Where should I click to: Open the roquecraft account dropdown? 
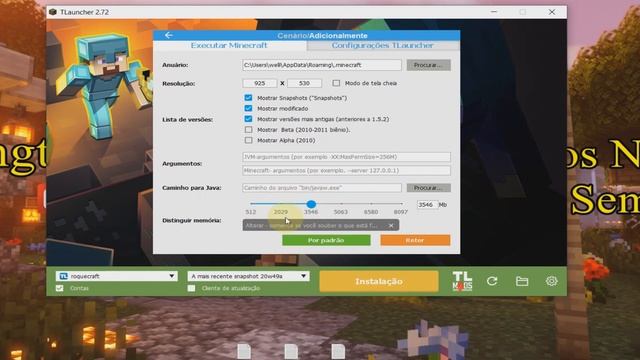pos(117,276)
